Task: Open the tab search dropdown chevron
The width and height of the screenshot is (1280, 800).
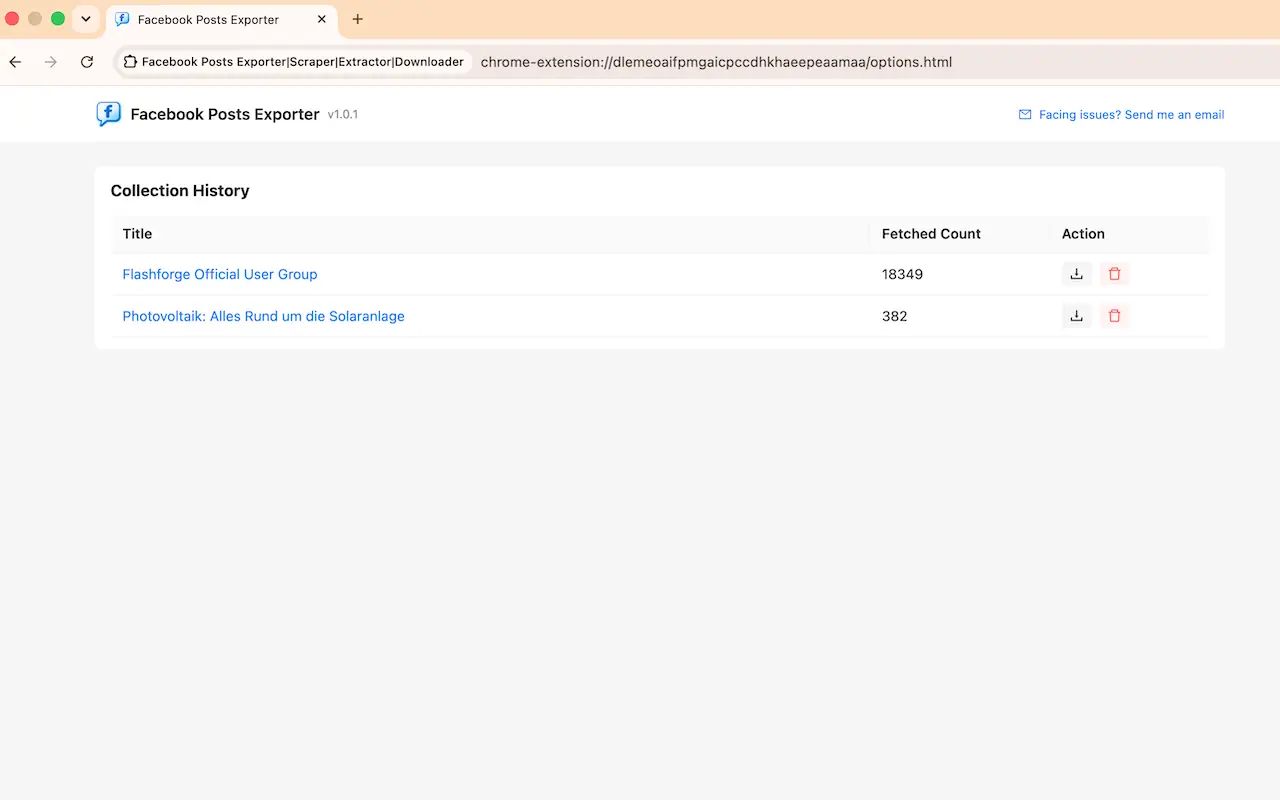Action: tap(86, 19)
